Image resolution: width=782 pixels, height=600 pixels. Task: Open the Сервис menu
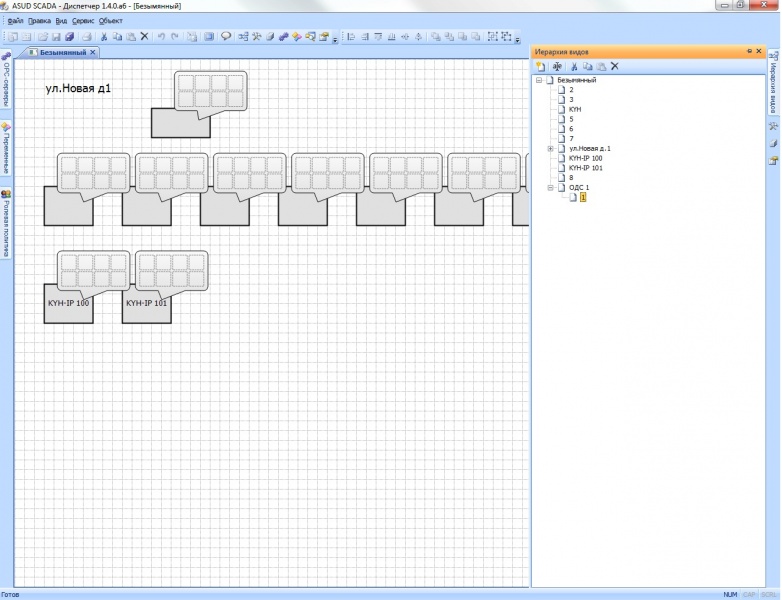tap(83, 20)
